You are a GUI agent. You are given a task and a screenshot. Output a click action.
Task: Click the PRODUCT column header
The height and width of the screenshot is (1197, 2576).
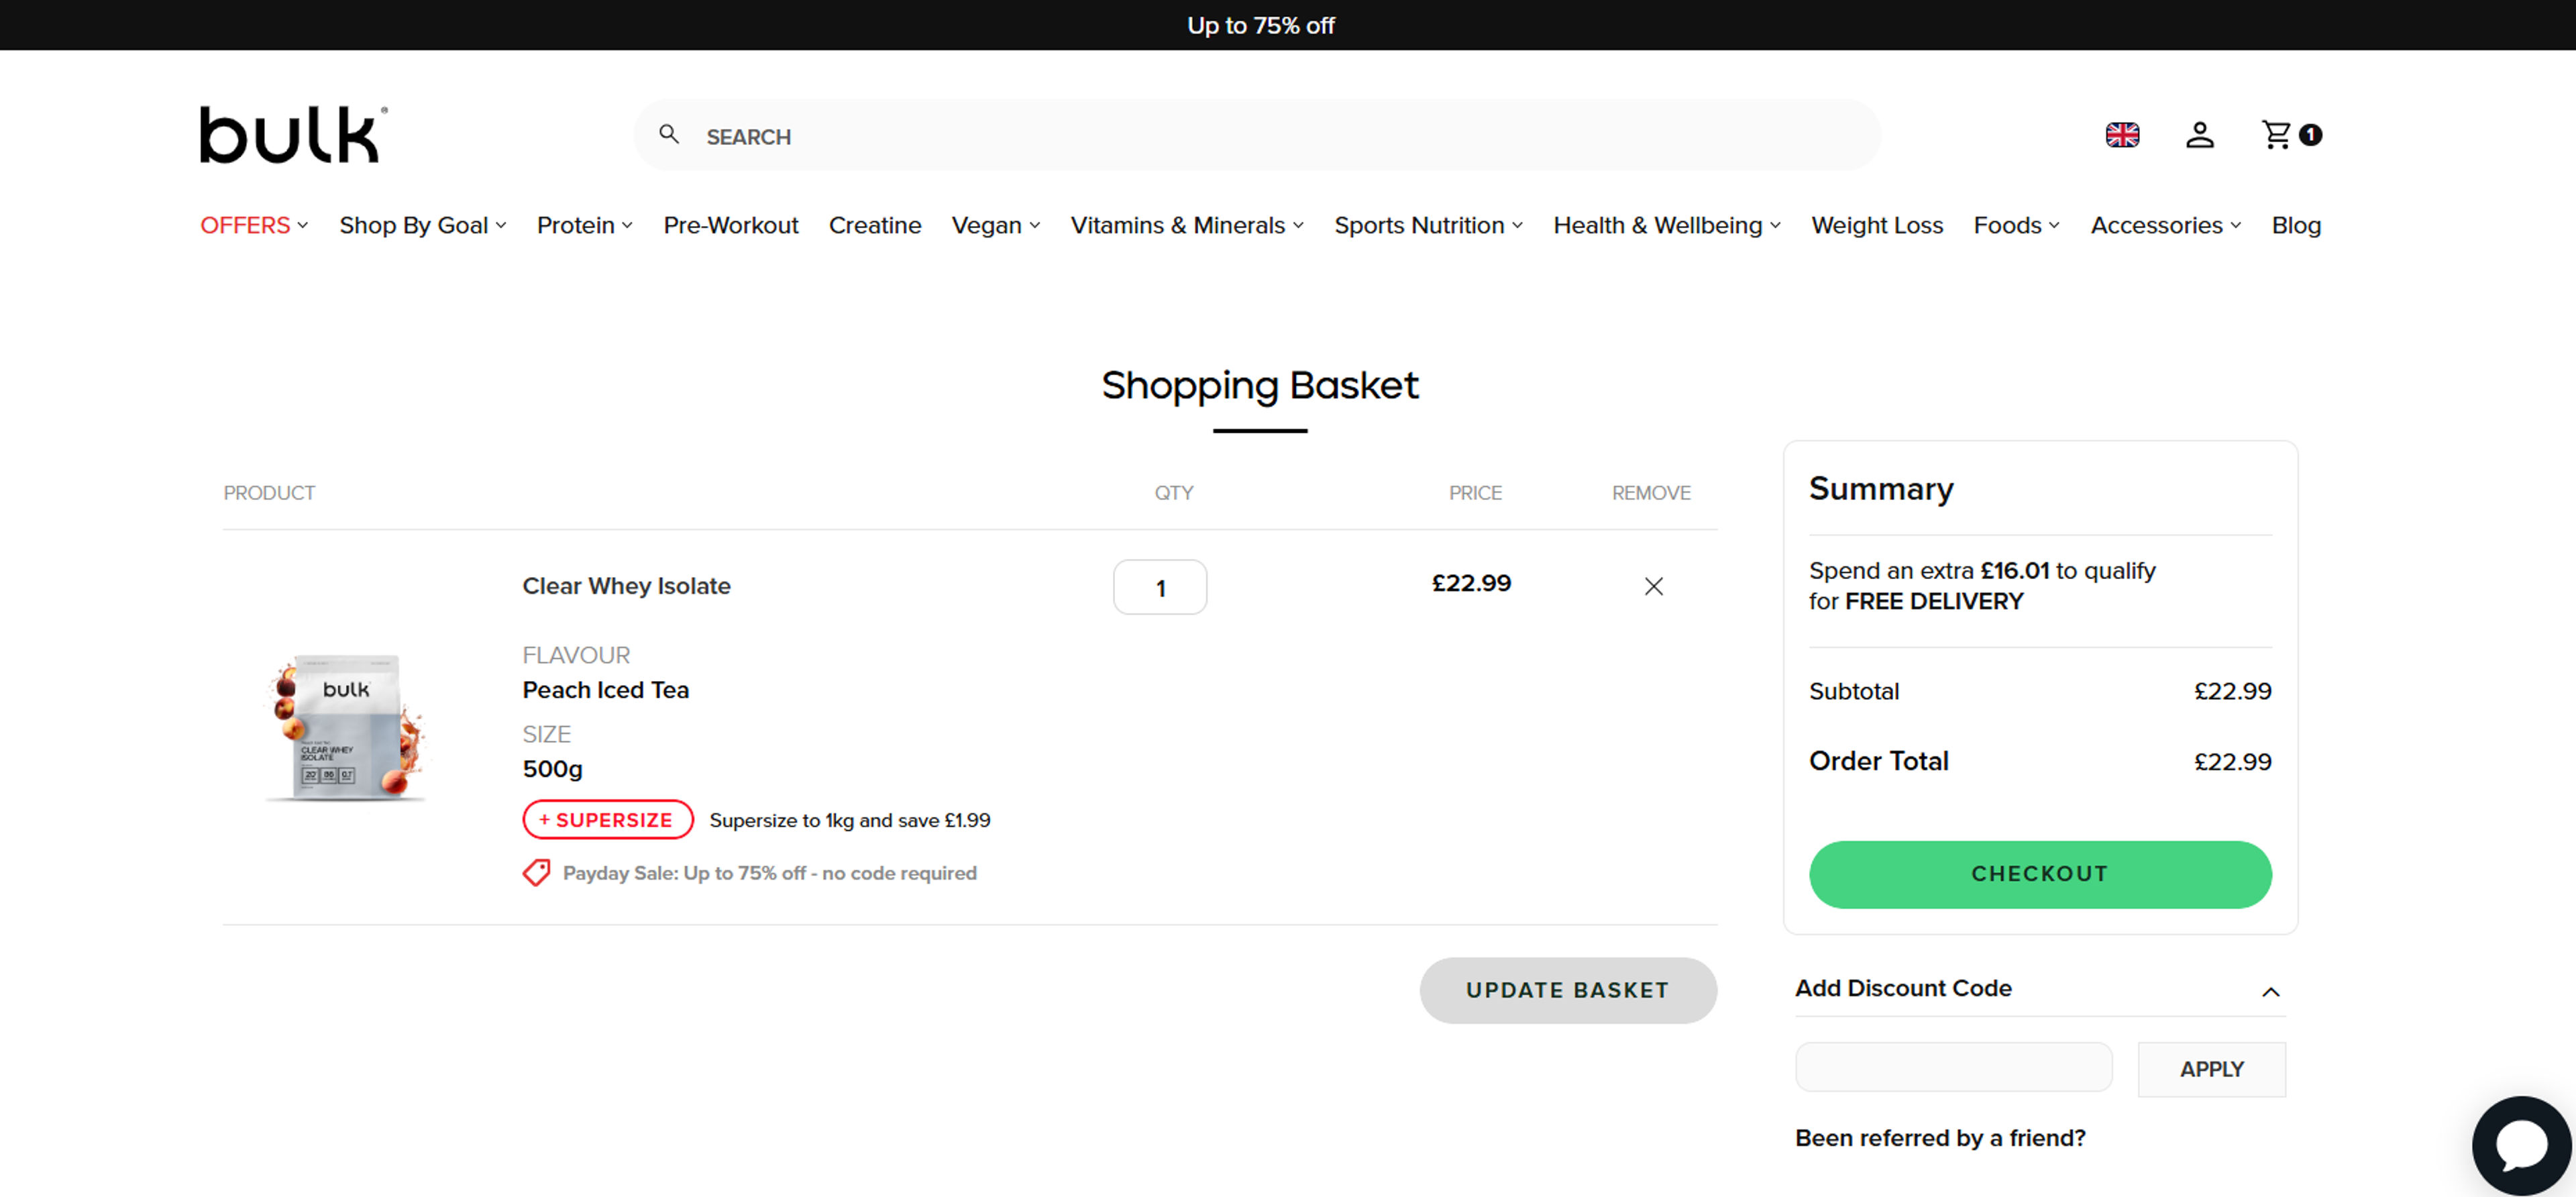point(269,493)
